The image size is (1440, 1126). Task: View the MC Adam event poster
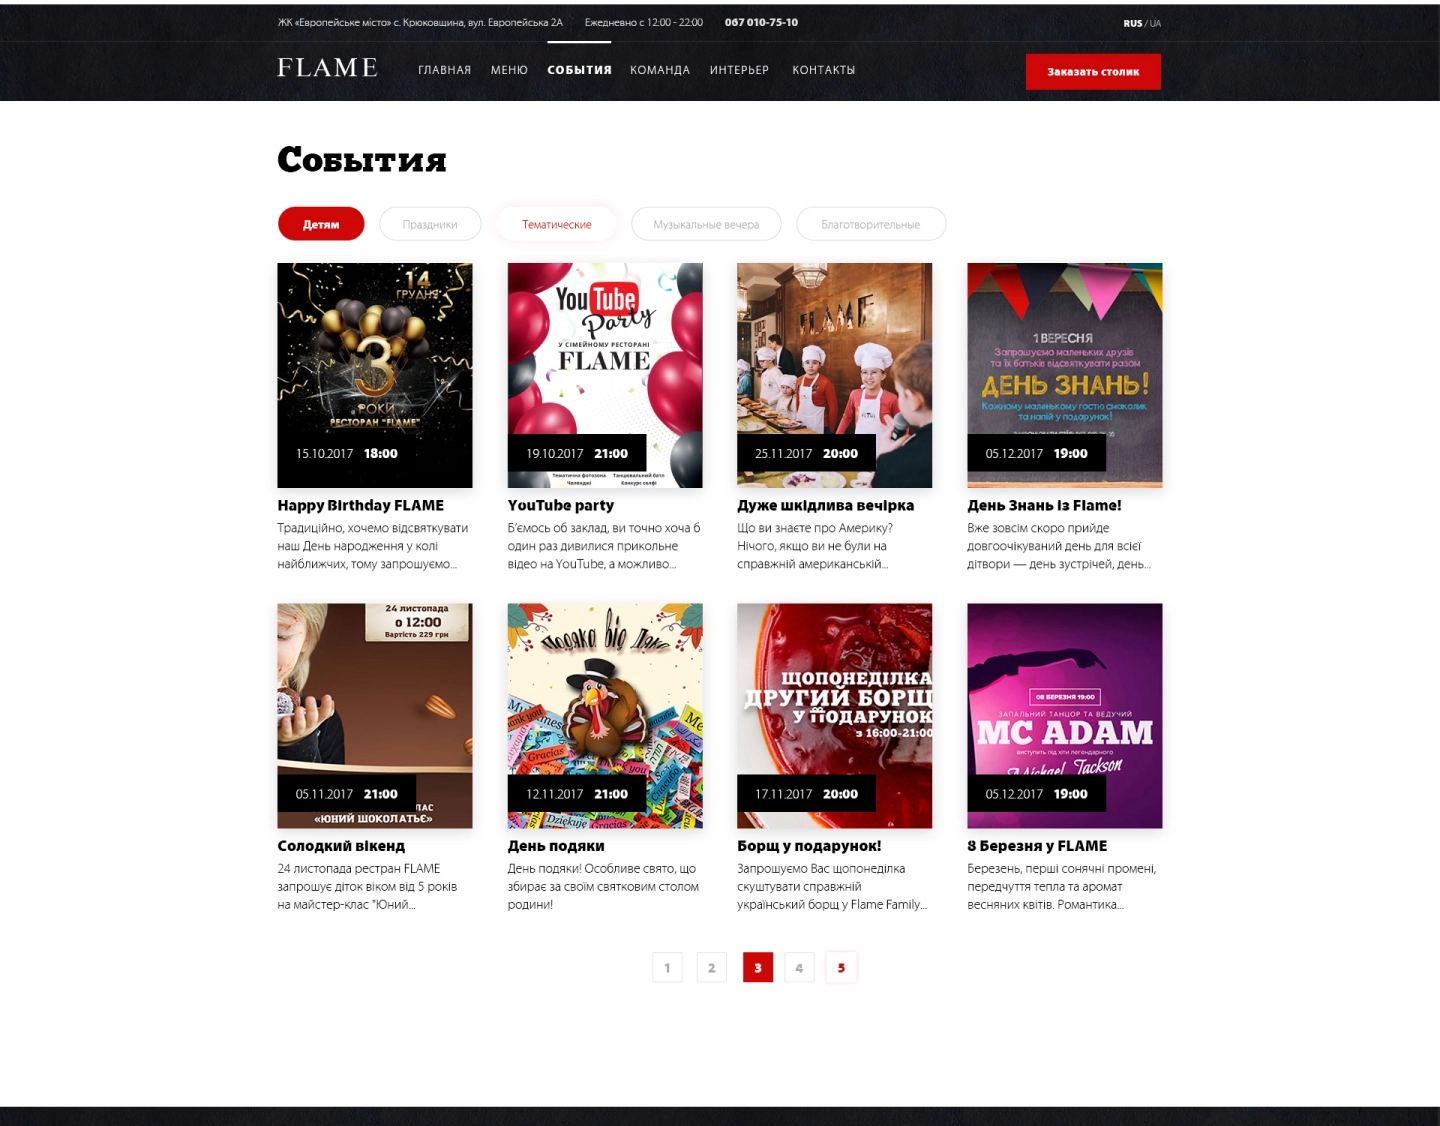[x=1064, y=700]
